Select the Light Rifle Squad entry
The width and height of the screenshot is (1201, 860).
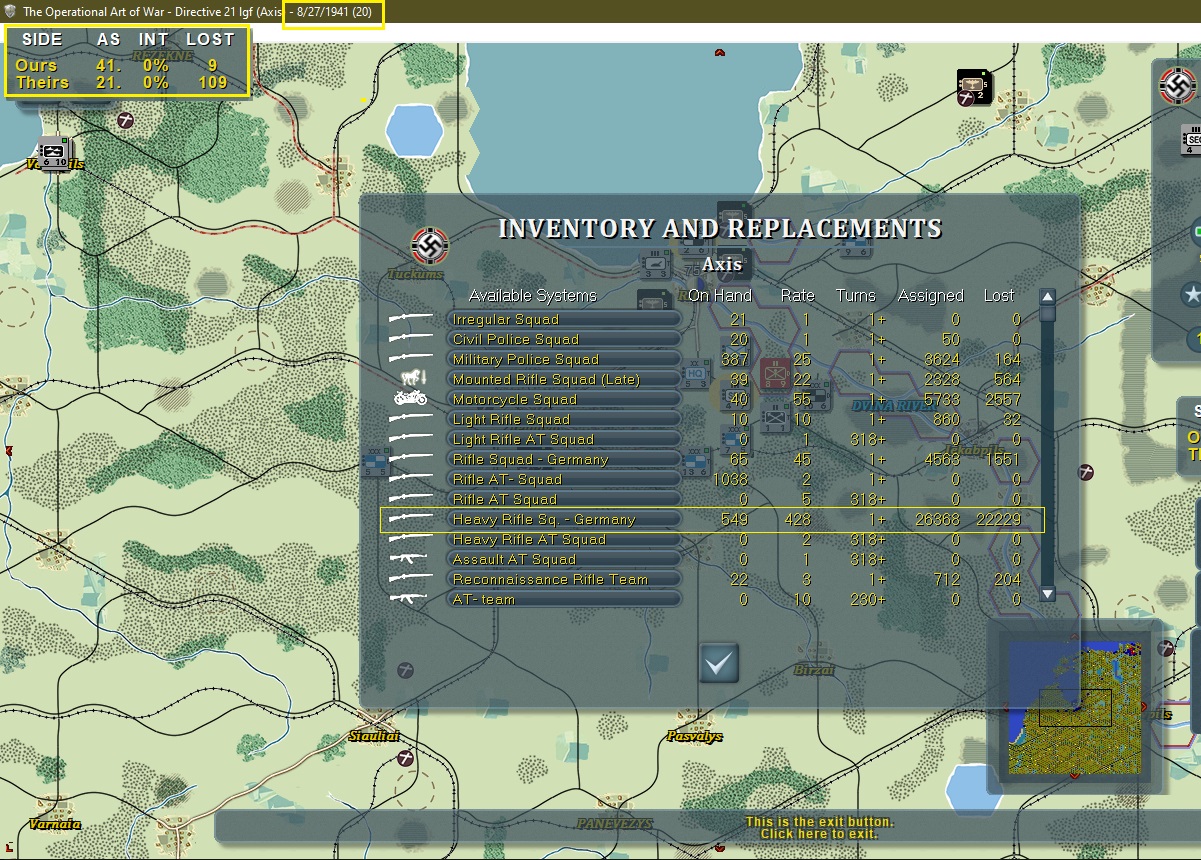564,419
